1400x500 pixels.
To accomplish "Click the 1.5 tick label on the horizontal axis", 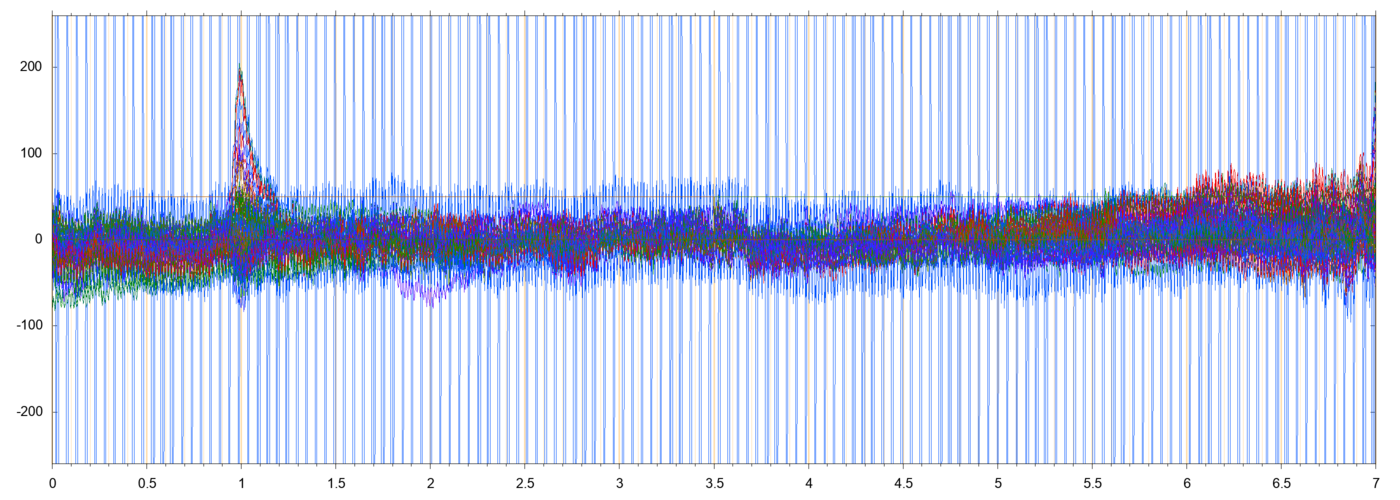I will tap(336, 482).
